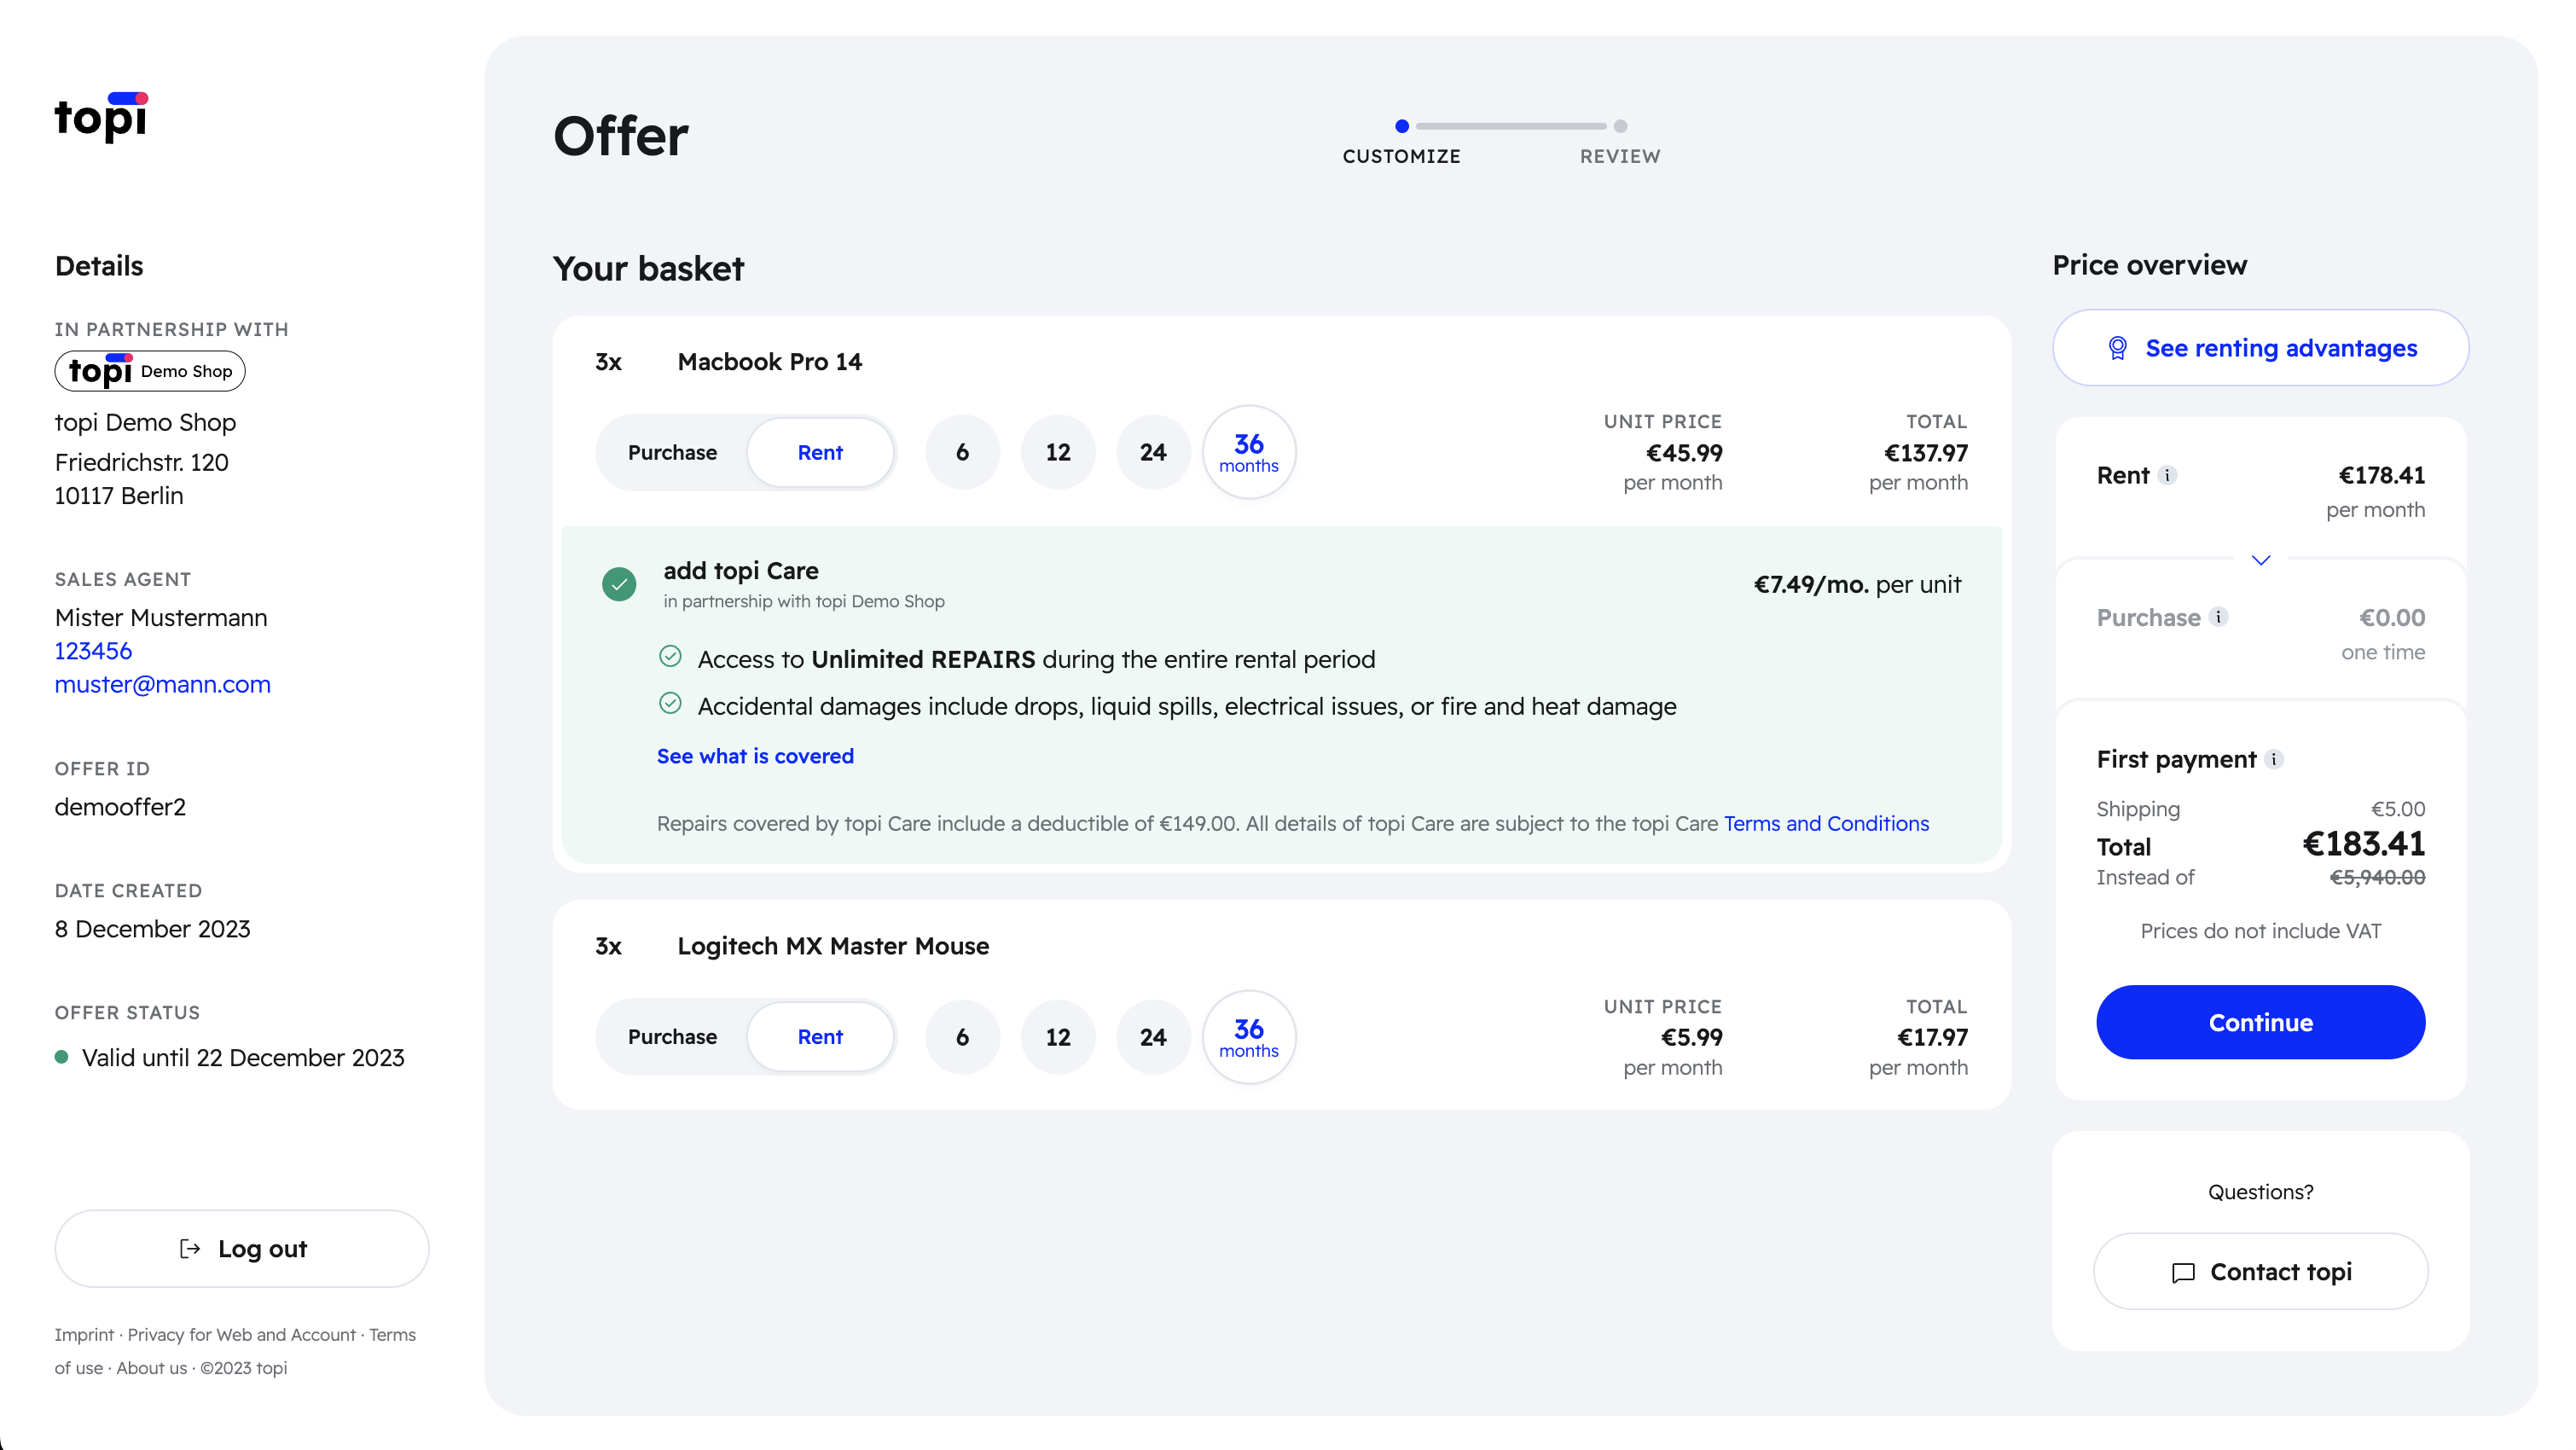The width and height of the screenshot is (2576, 1450).
Task: Click the green dot beside the offer validity date
Action: pos(62,1058)
